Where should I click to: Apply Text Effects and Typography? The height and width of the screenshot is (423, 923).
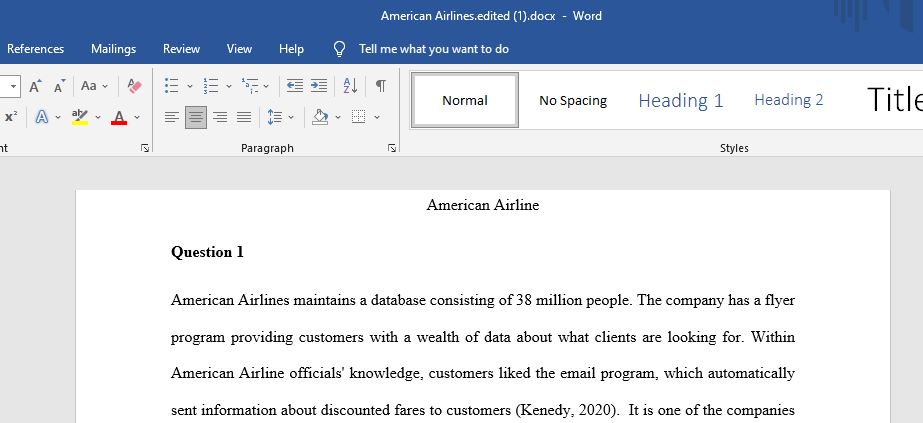42,117
